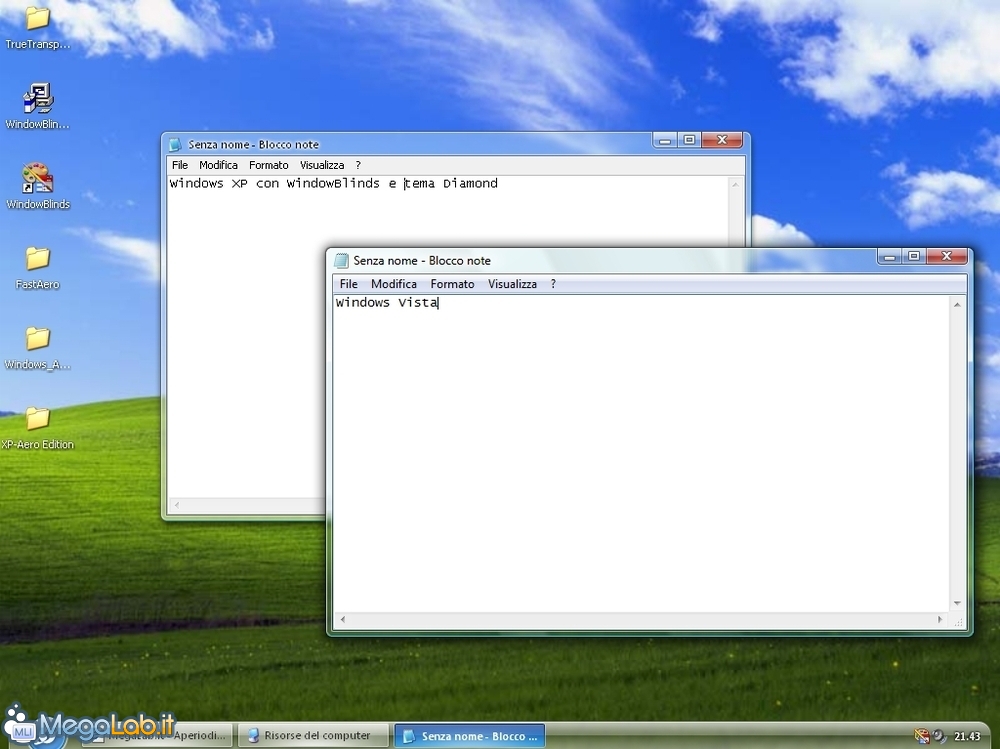
Task: Click the word 'WindowBlinds' in the rear notepad text
Action: [333, 184]
